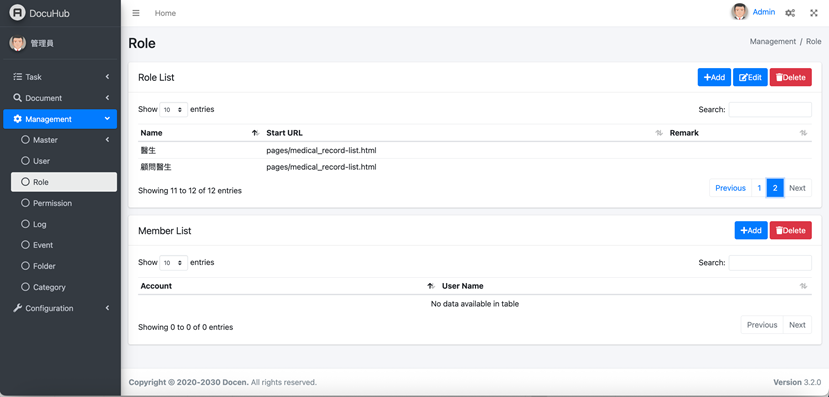Click the circle icon next to User
Viewport: 829px width, 397px height.
(x=25, y=161)
